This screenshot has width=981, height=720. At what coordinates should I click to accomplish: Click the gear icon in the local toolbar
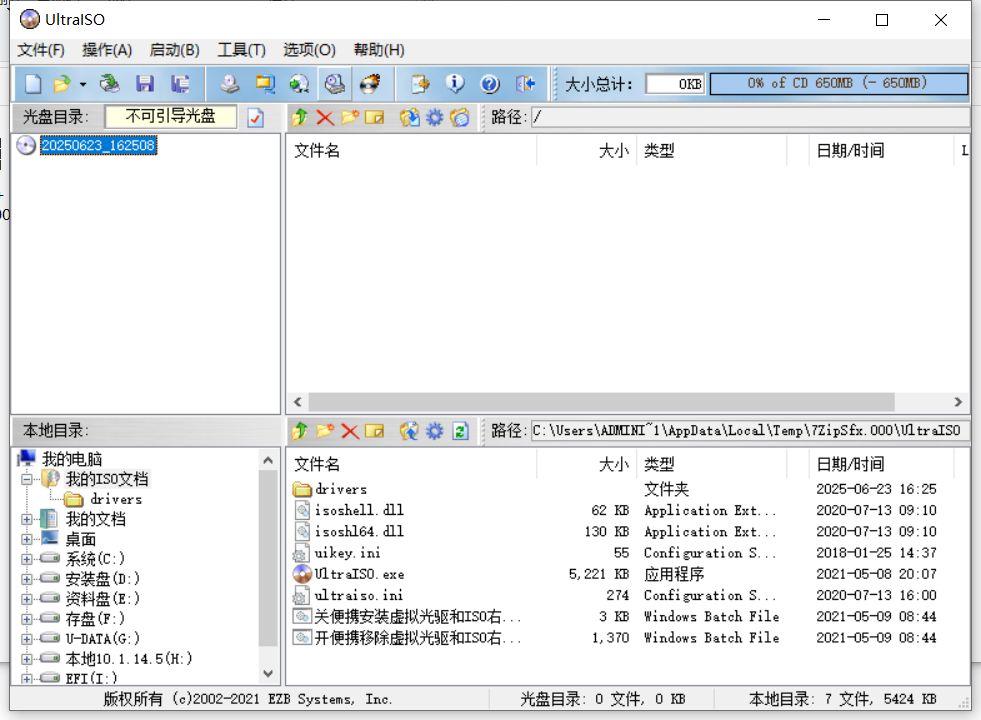434,430
